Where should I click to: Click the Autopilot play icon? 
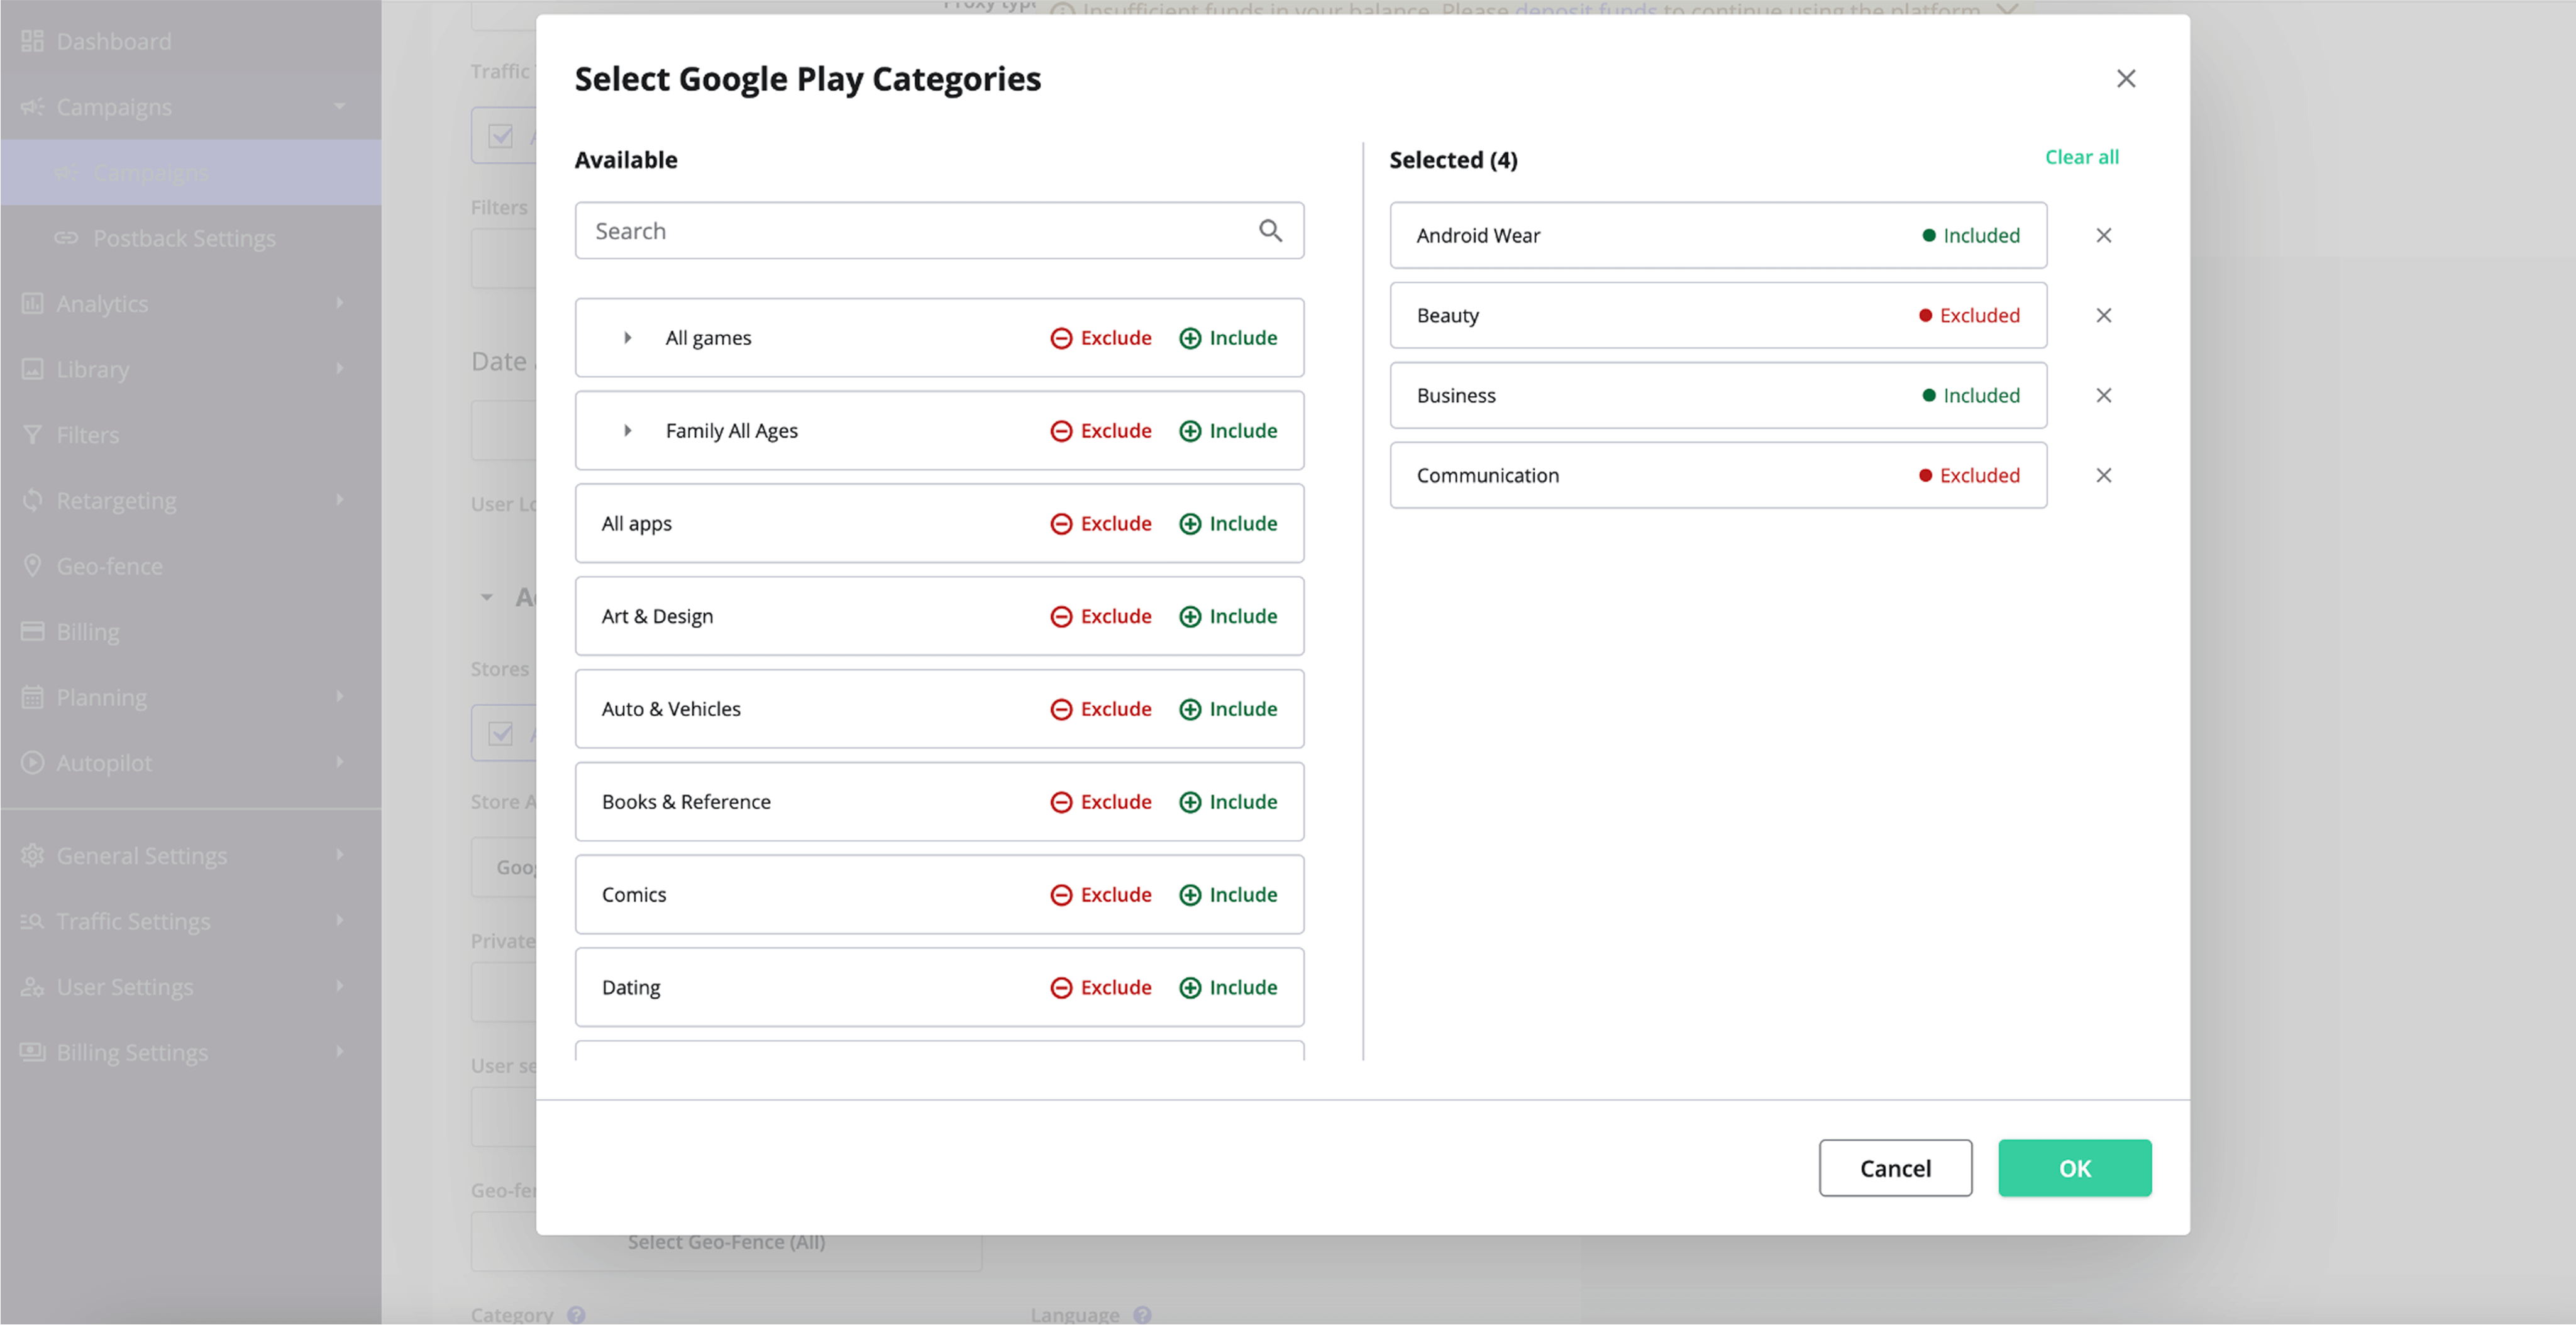33,762
